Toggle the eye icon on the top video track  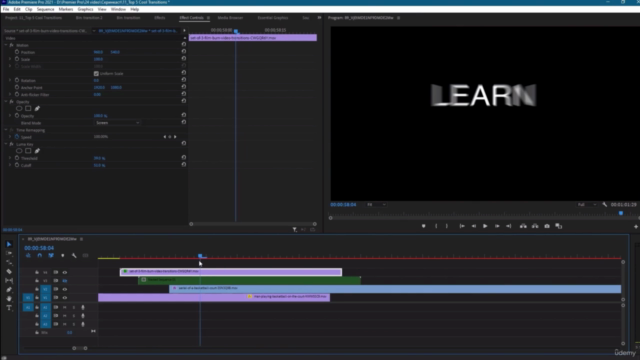click(64, 272)
